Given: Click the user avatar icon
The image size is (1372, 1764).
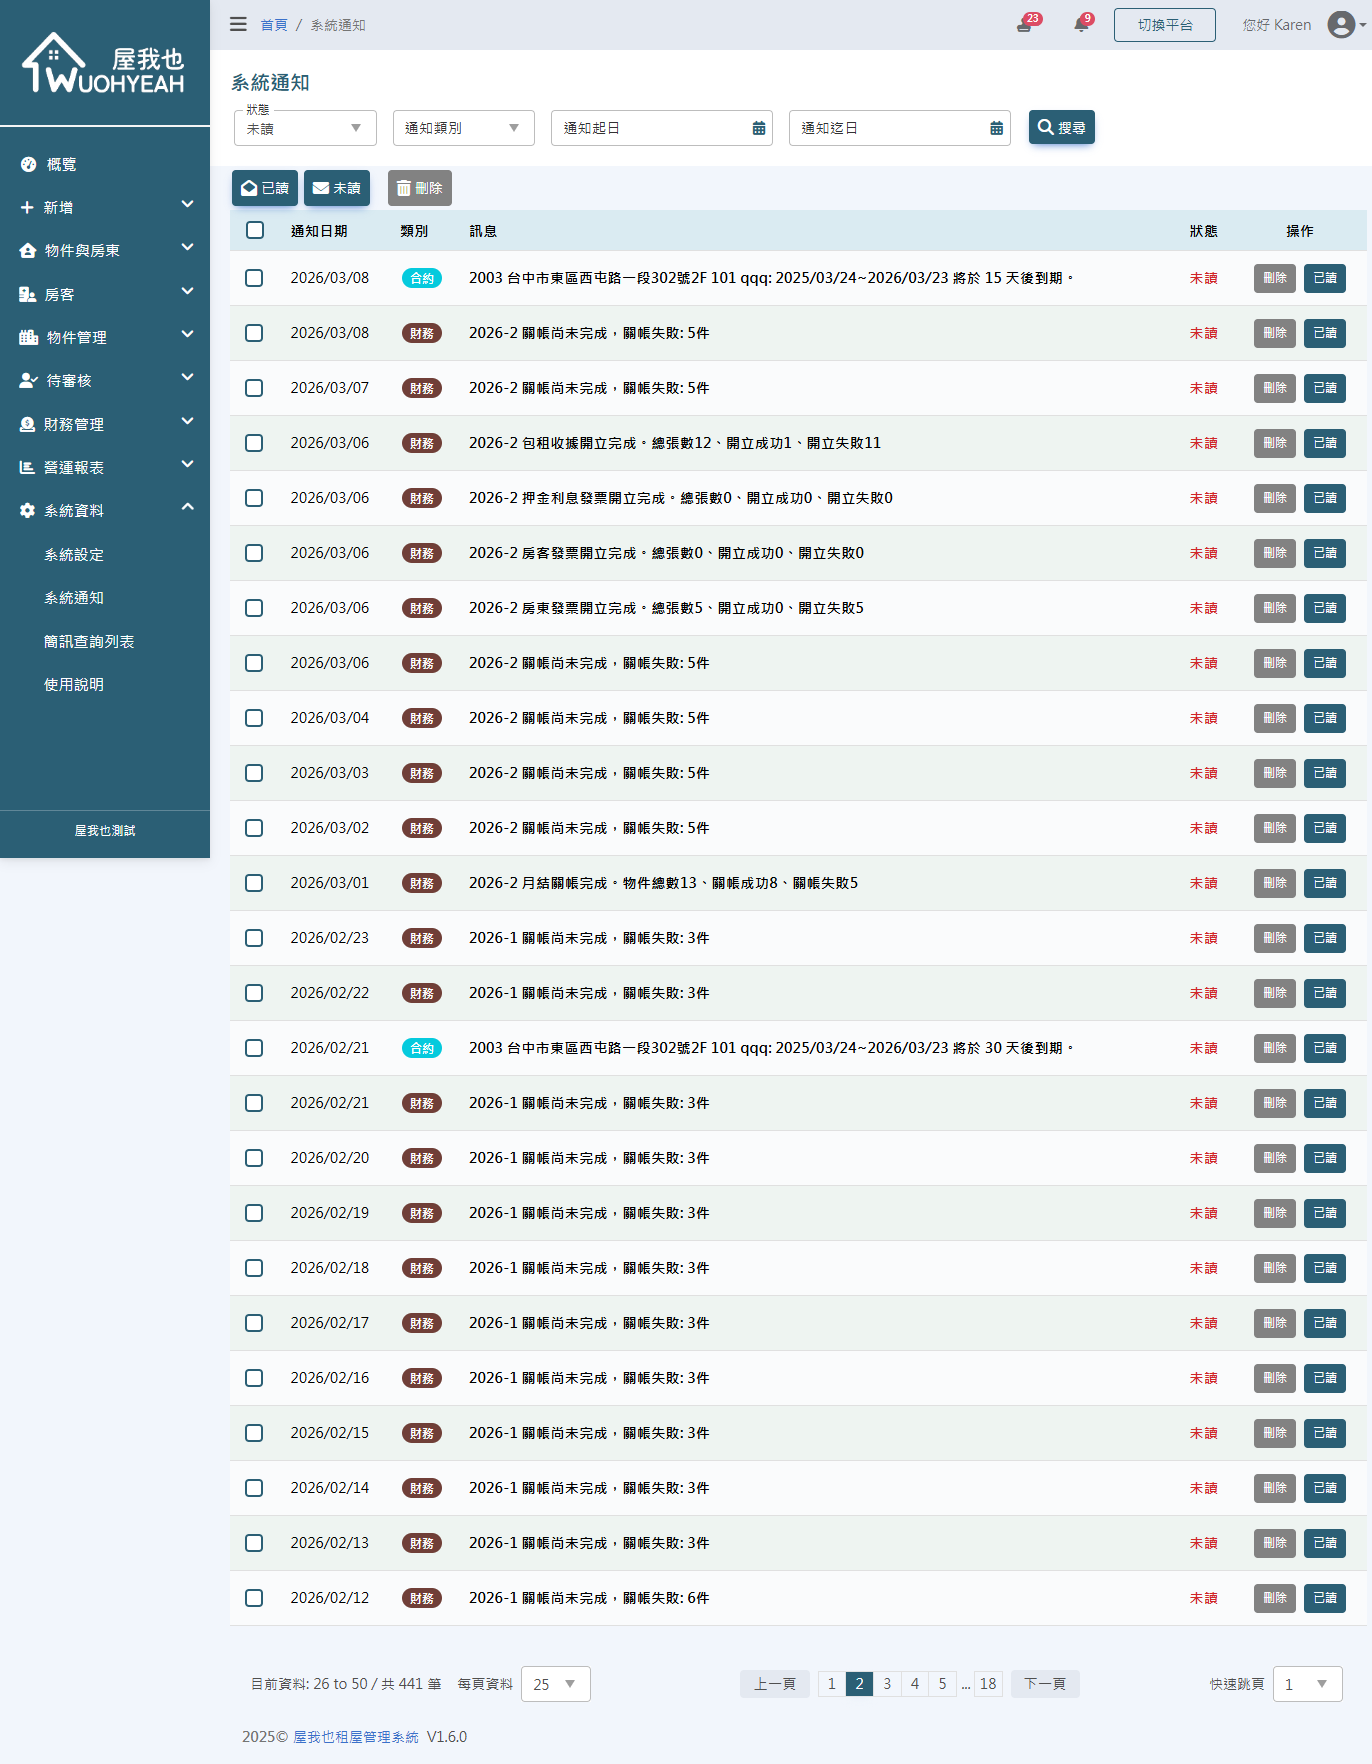Looking at the screenshot, I should tap(1341, 25).
